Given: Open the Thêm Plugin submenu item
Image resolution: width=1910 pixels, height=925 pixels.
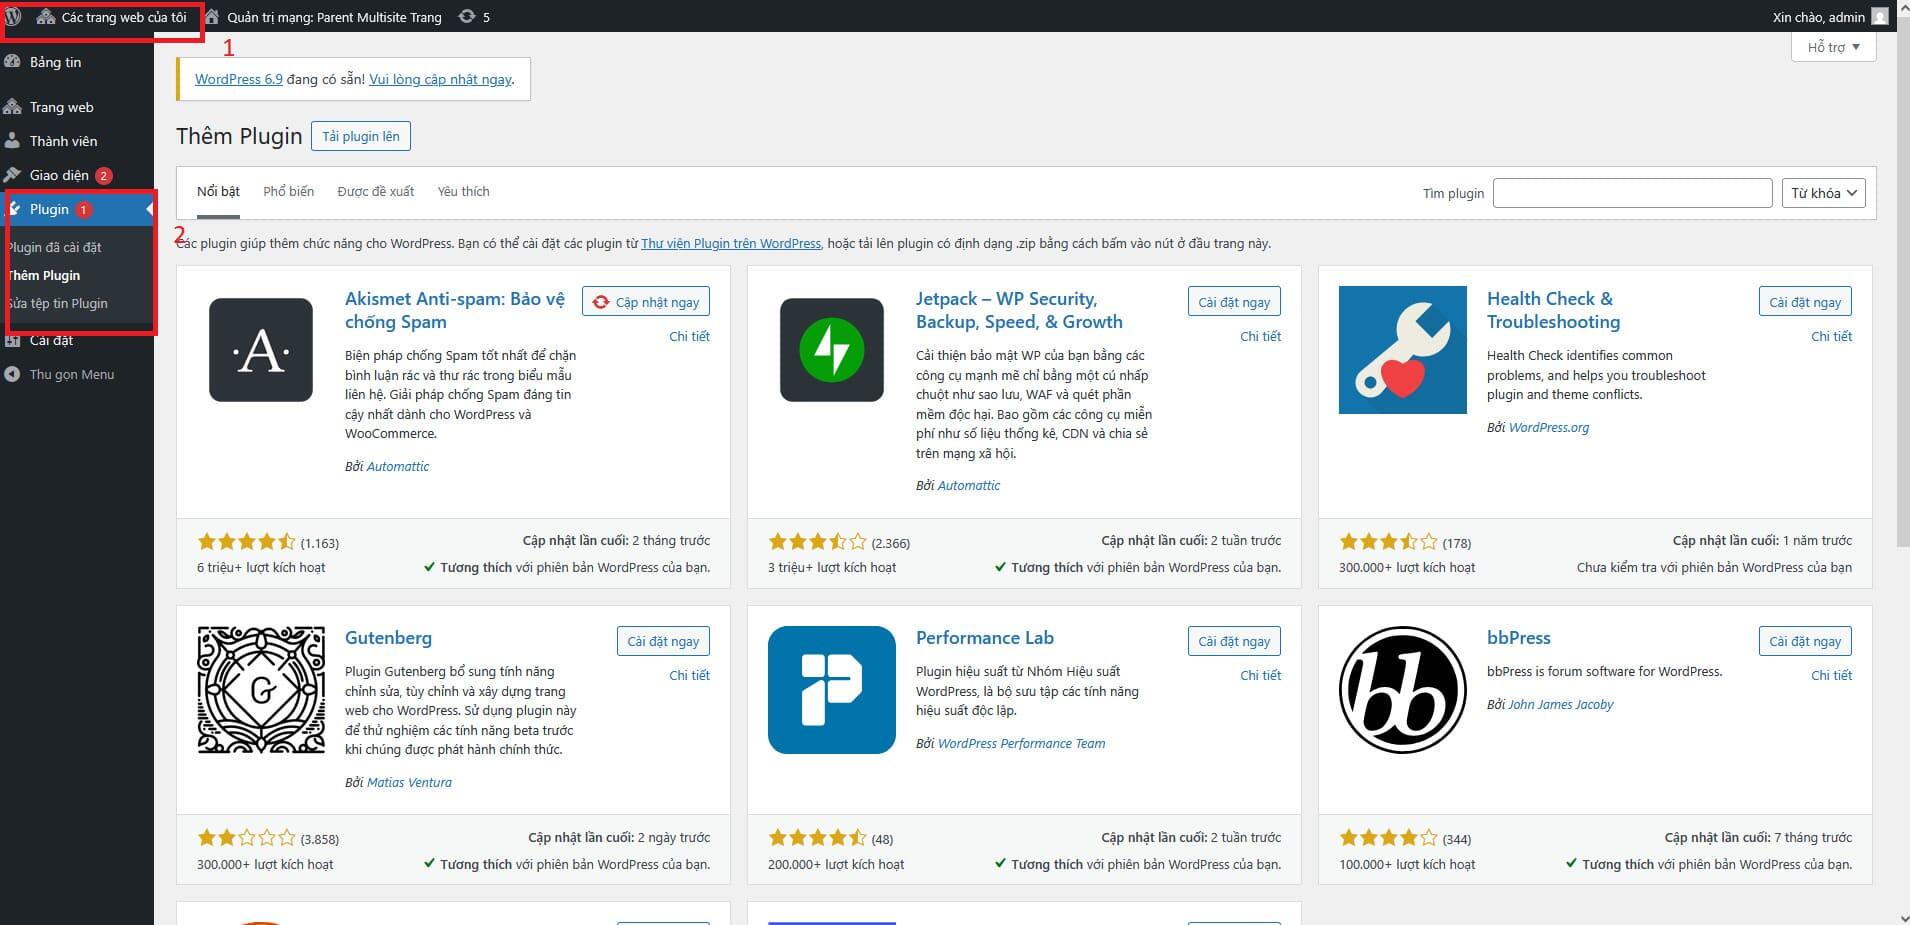Looking at the screenshot, I should click(x=44, y=274).
